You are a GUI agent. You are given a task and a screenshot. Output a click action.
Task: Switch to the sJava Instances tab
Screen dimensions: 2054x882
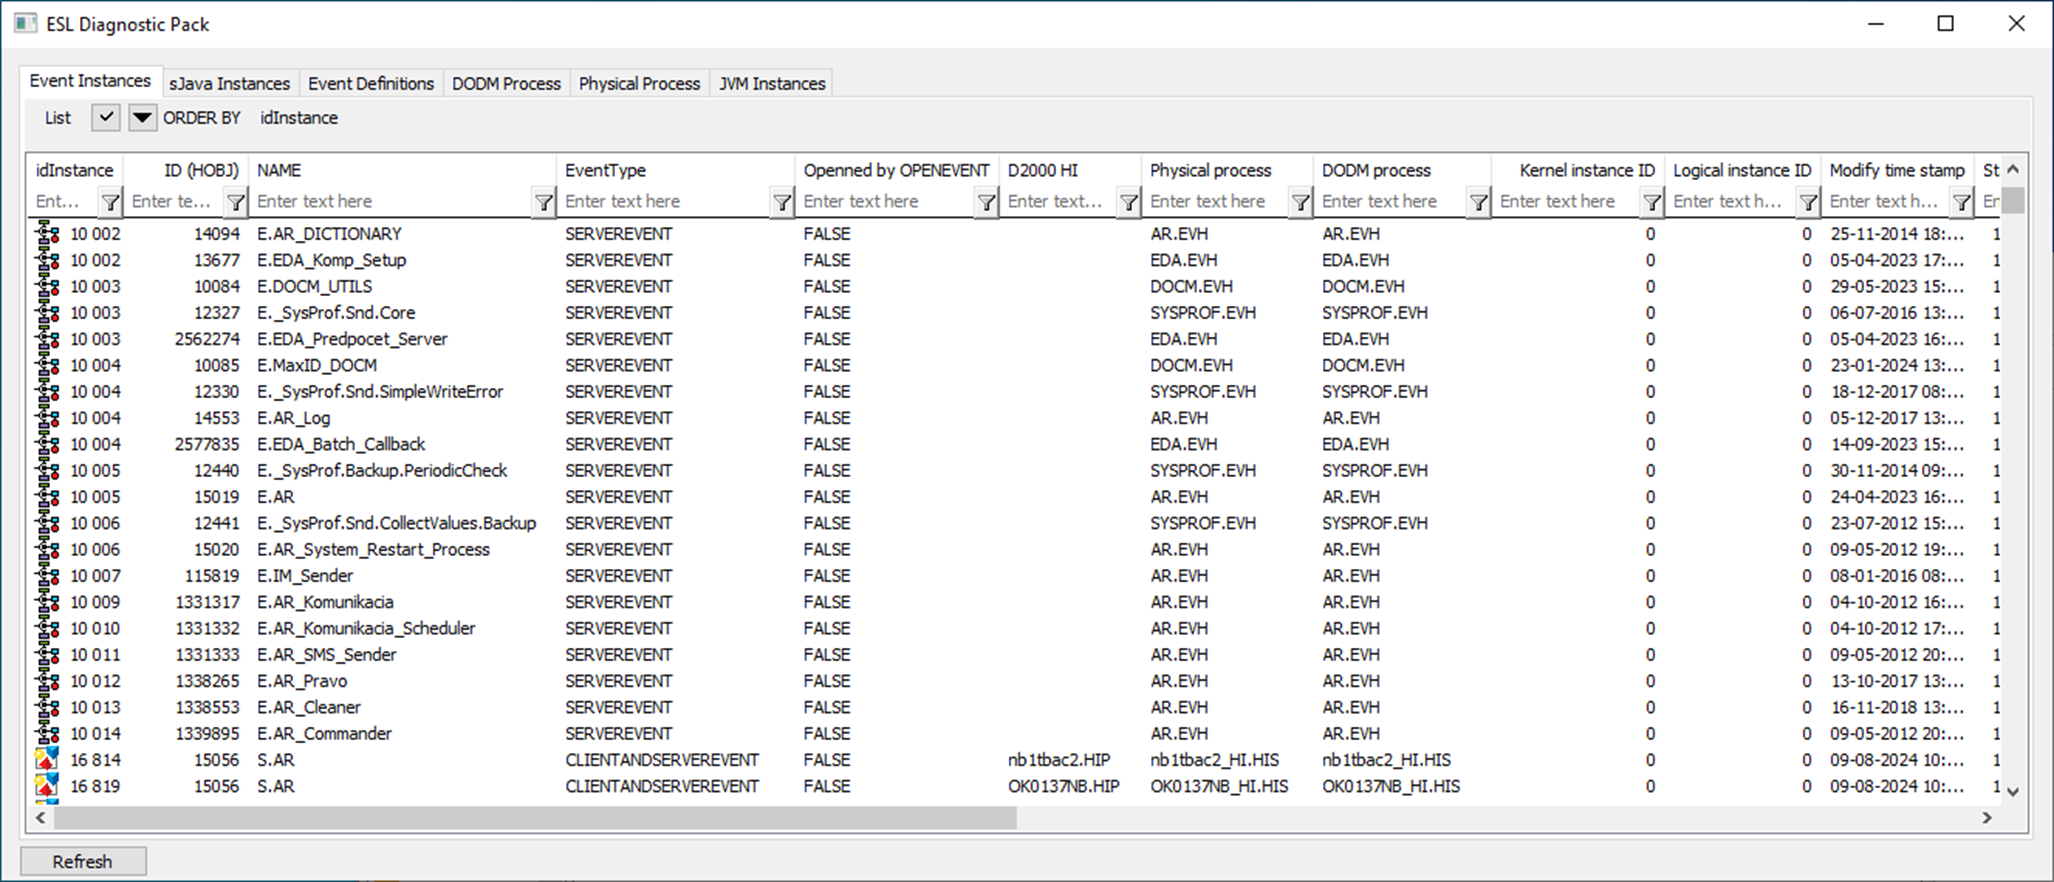[x=229, y=84]
